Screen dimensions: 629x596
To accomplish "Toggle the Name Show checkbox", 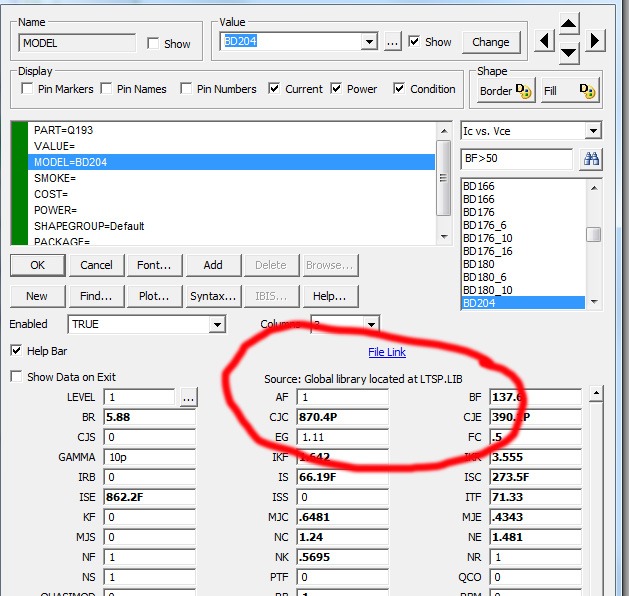I will tap(153, 43).
